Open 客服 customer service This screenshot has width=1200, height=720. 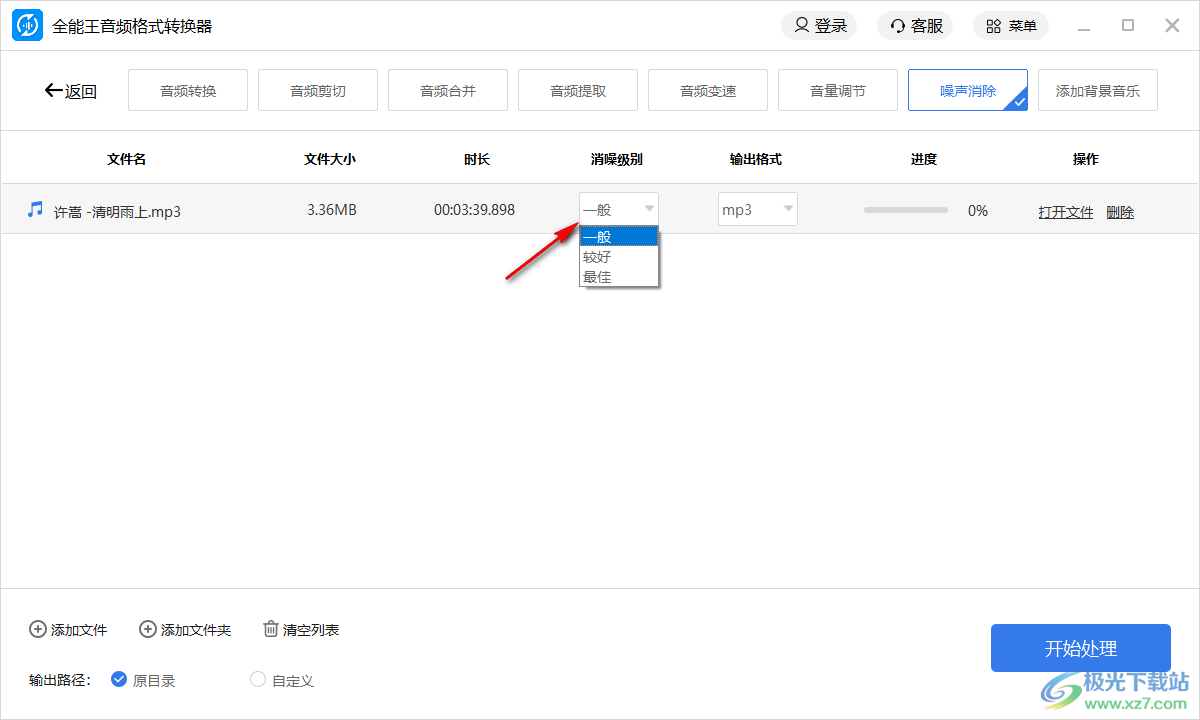point(915,26)
